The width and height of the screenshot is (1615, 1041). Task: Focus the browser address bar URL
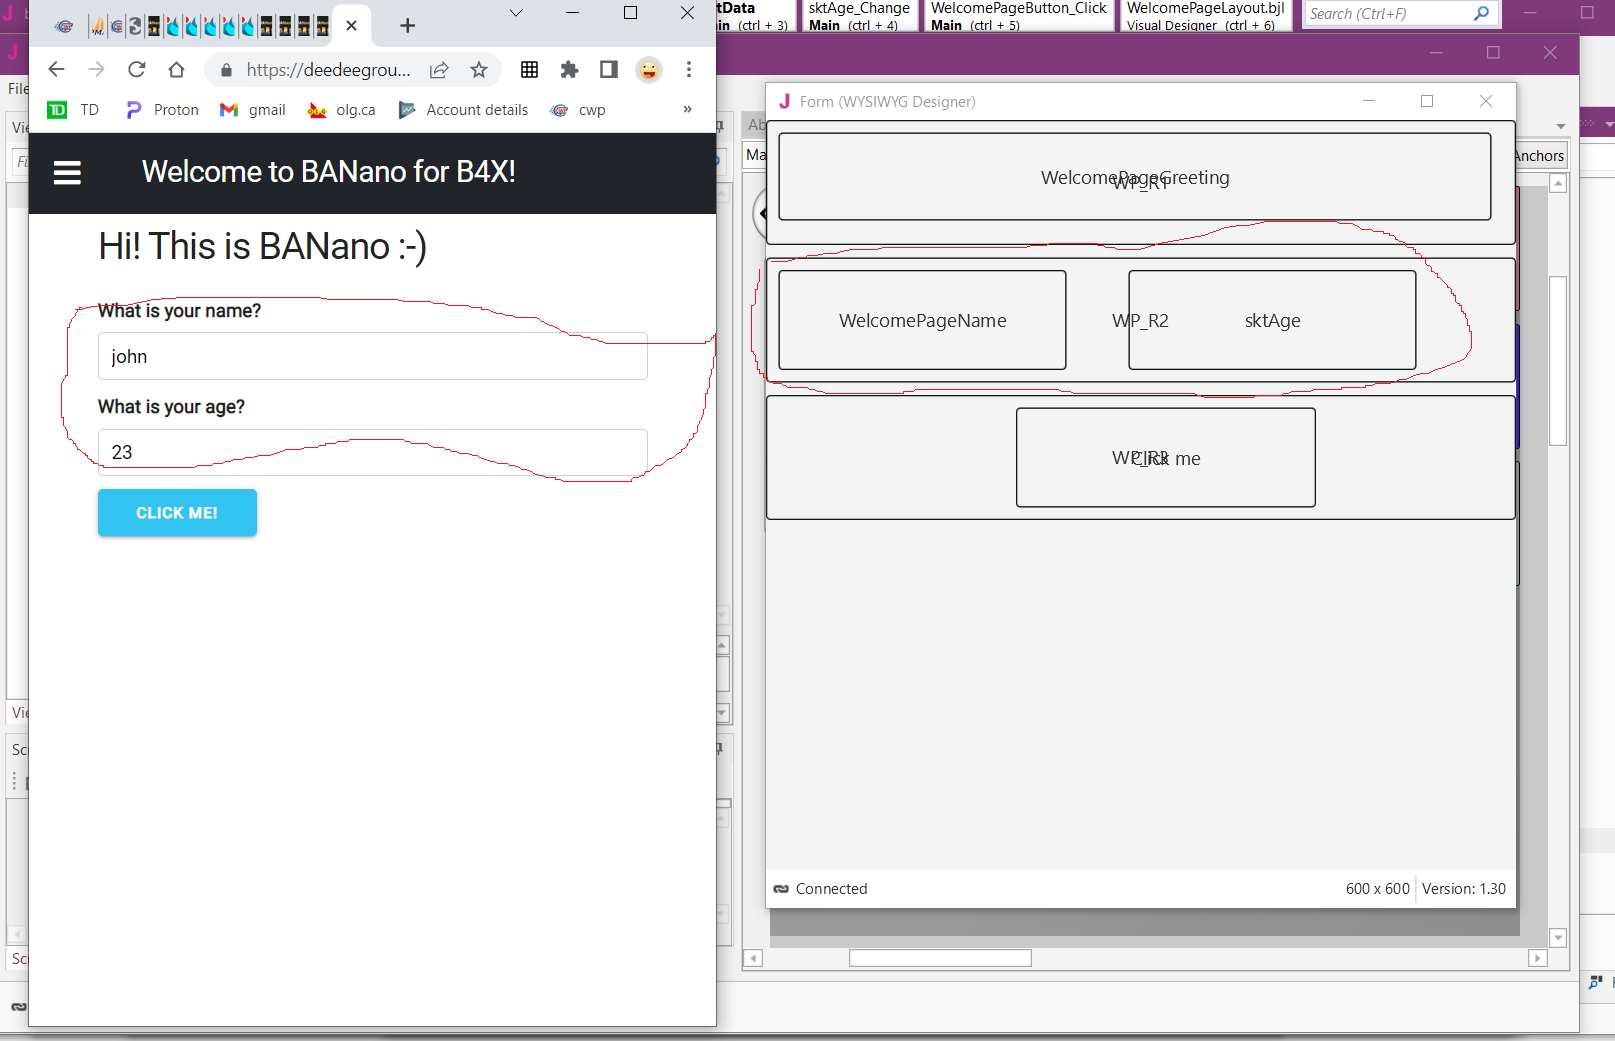coord(328,70)
